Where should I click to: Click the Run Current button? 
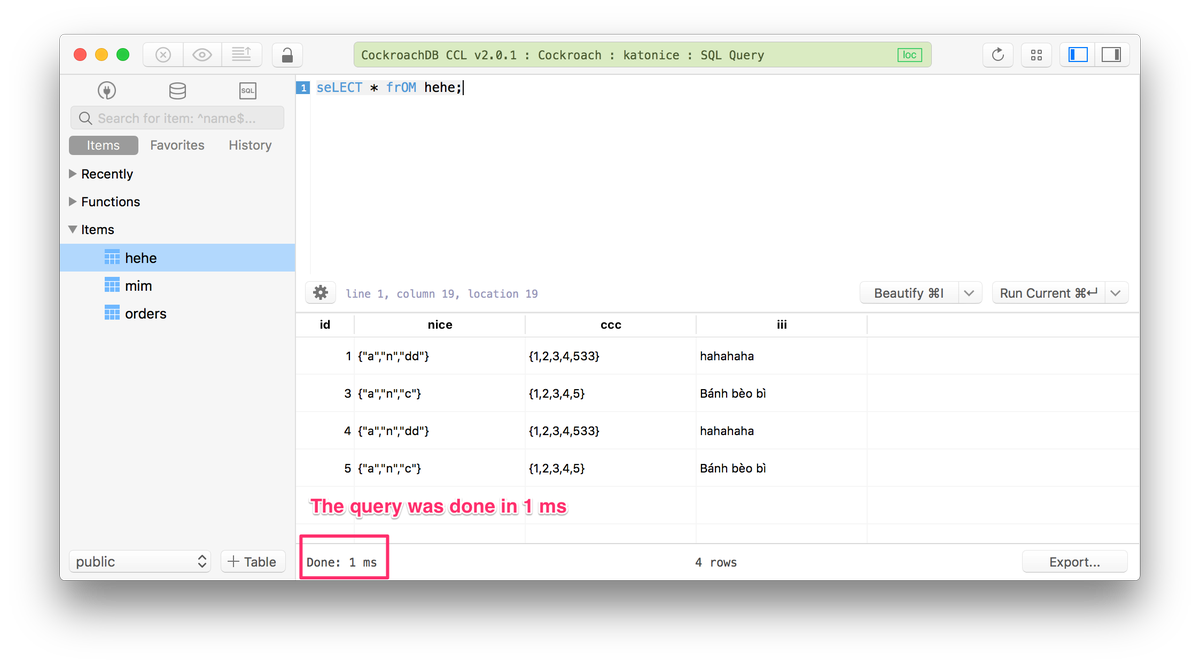coord(1048,293)
